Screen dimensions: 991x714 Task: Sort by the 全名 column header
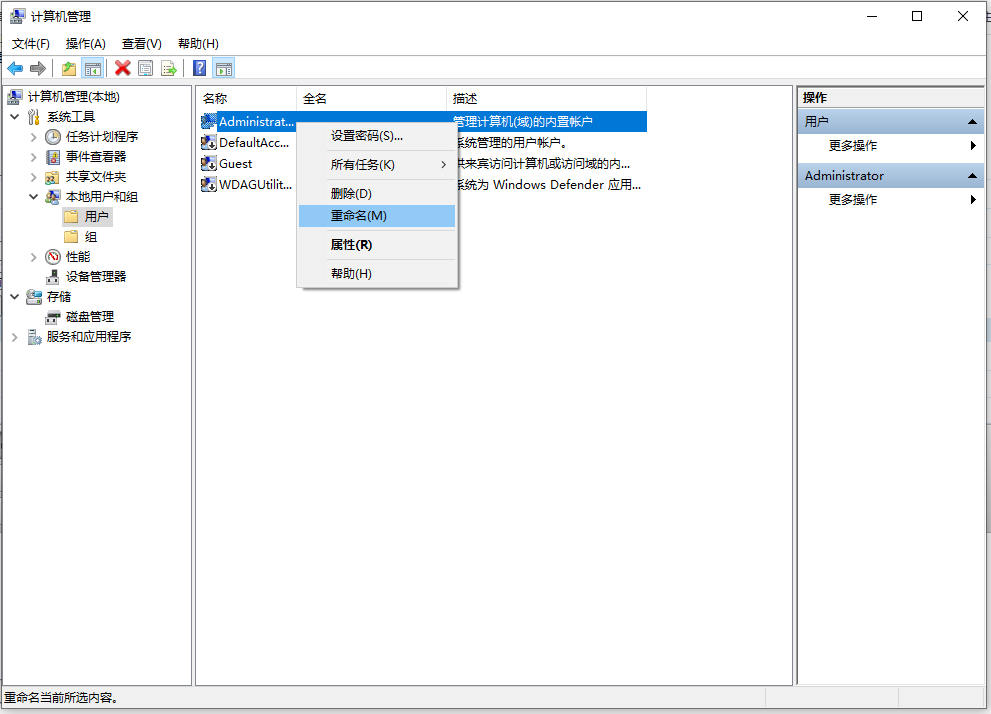pos(371,99)
